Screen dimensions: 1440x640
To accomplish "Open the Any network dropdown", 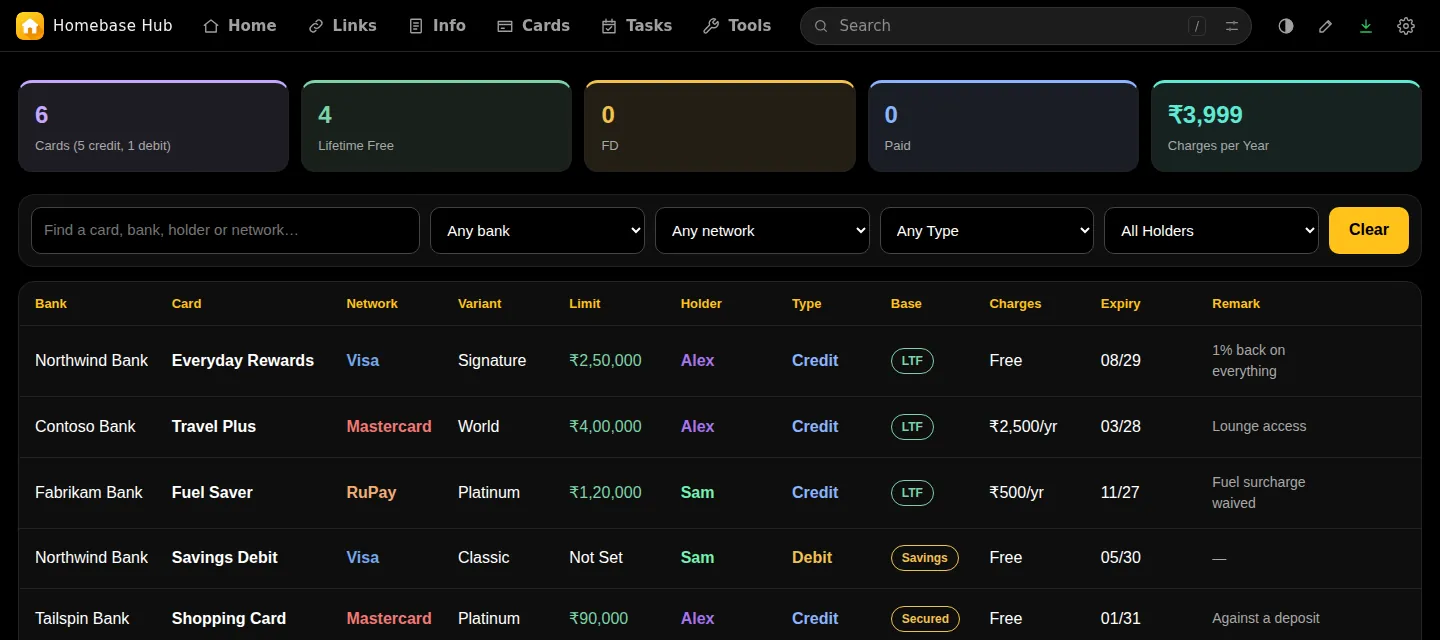I will click(x=762, y=230).
